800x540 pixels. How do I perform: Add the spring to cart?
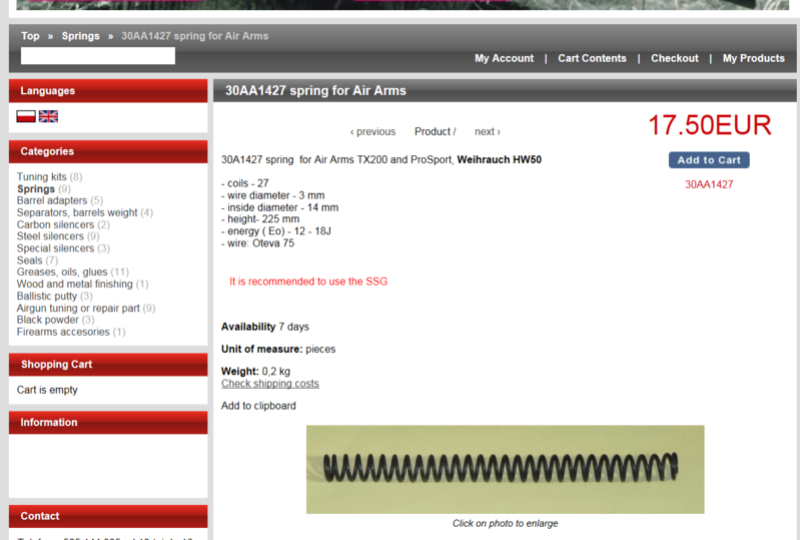709,160
